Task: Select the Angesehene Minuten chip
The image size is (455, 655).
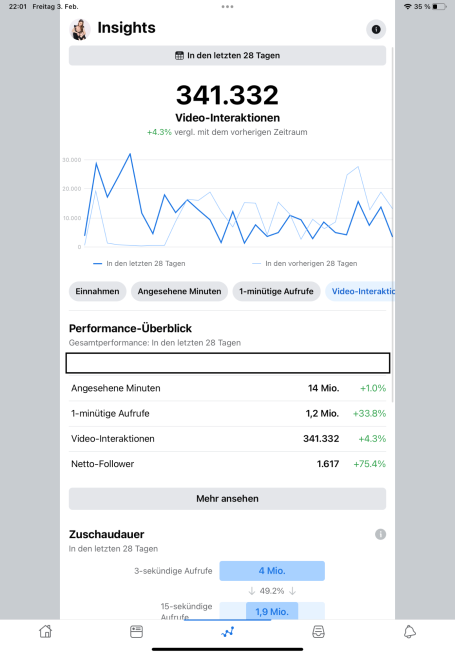Action: coord(179,291)
